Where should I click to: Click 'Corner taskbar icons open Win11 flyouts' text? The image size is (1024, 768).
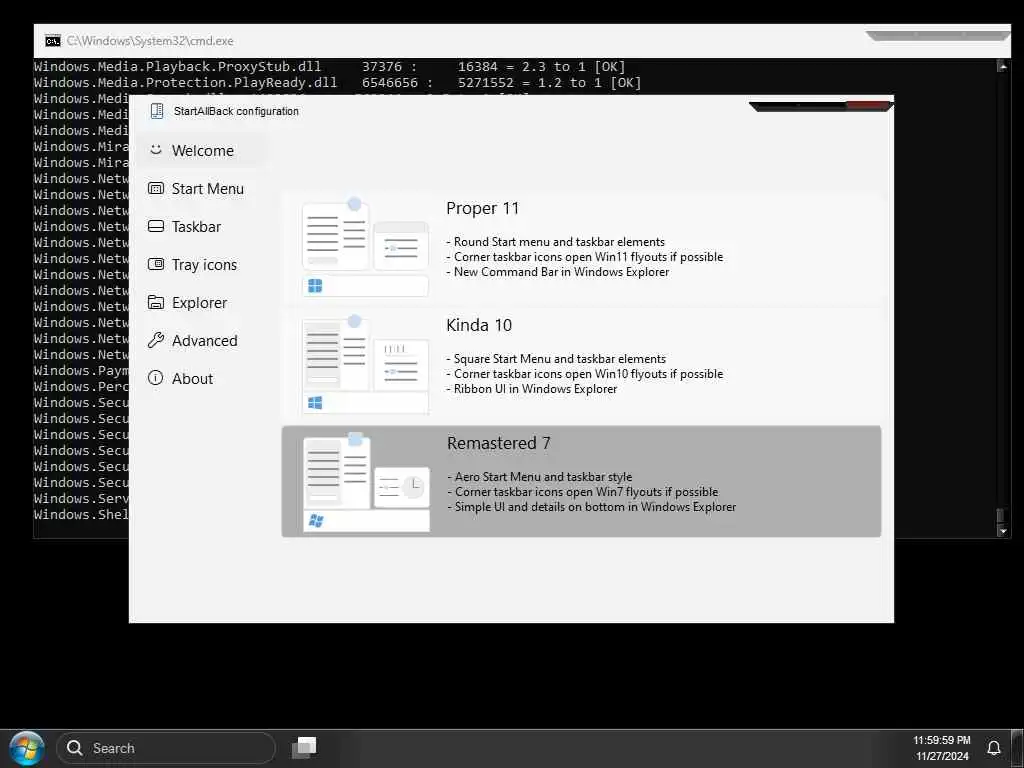[588, 257]
